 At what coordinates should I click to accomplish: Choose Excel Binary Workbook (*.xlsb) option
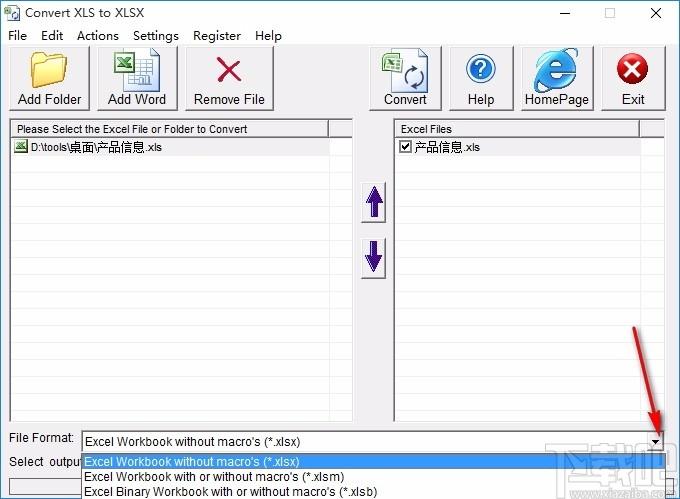click(x=373, y=492)
